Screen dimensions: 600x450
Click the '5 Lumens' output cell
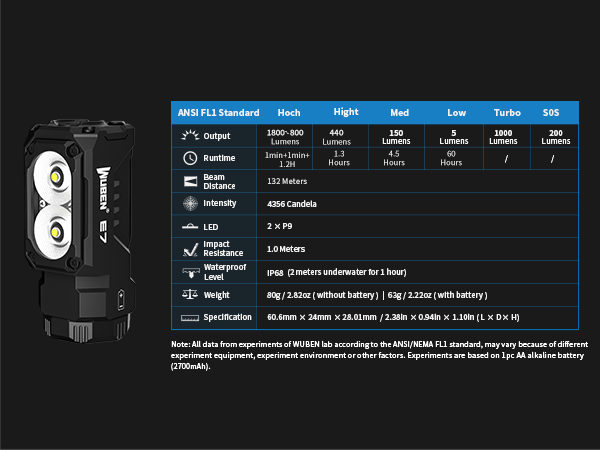454,137
